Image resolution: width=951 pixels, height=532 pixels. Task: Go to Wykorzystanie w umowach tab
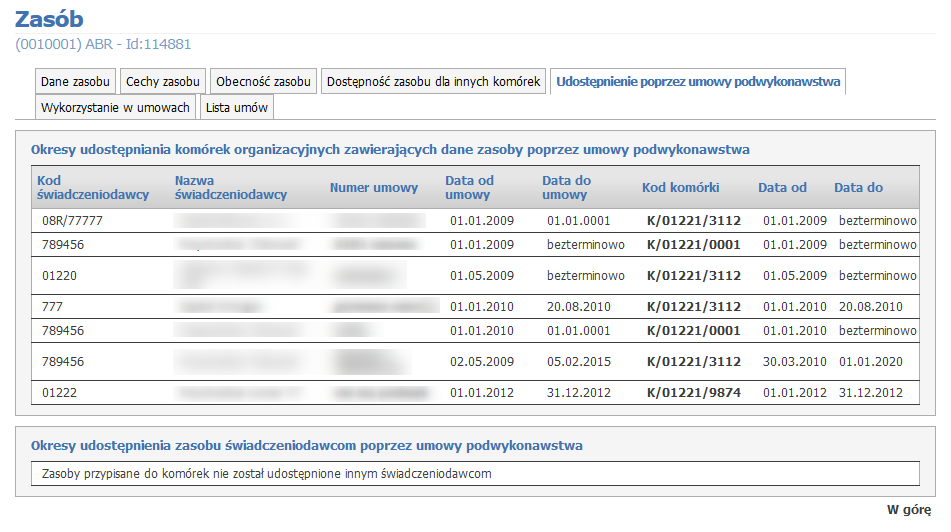tap(116, 107)
